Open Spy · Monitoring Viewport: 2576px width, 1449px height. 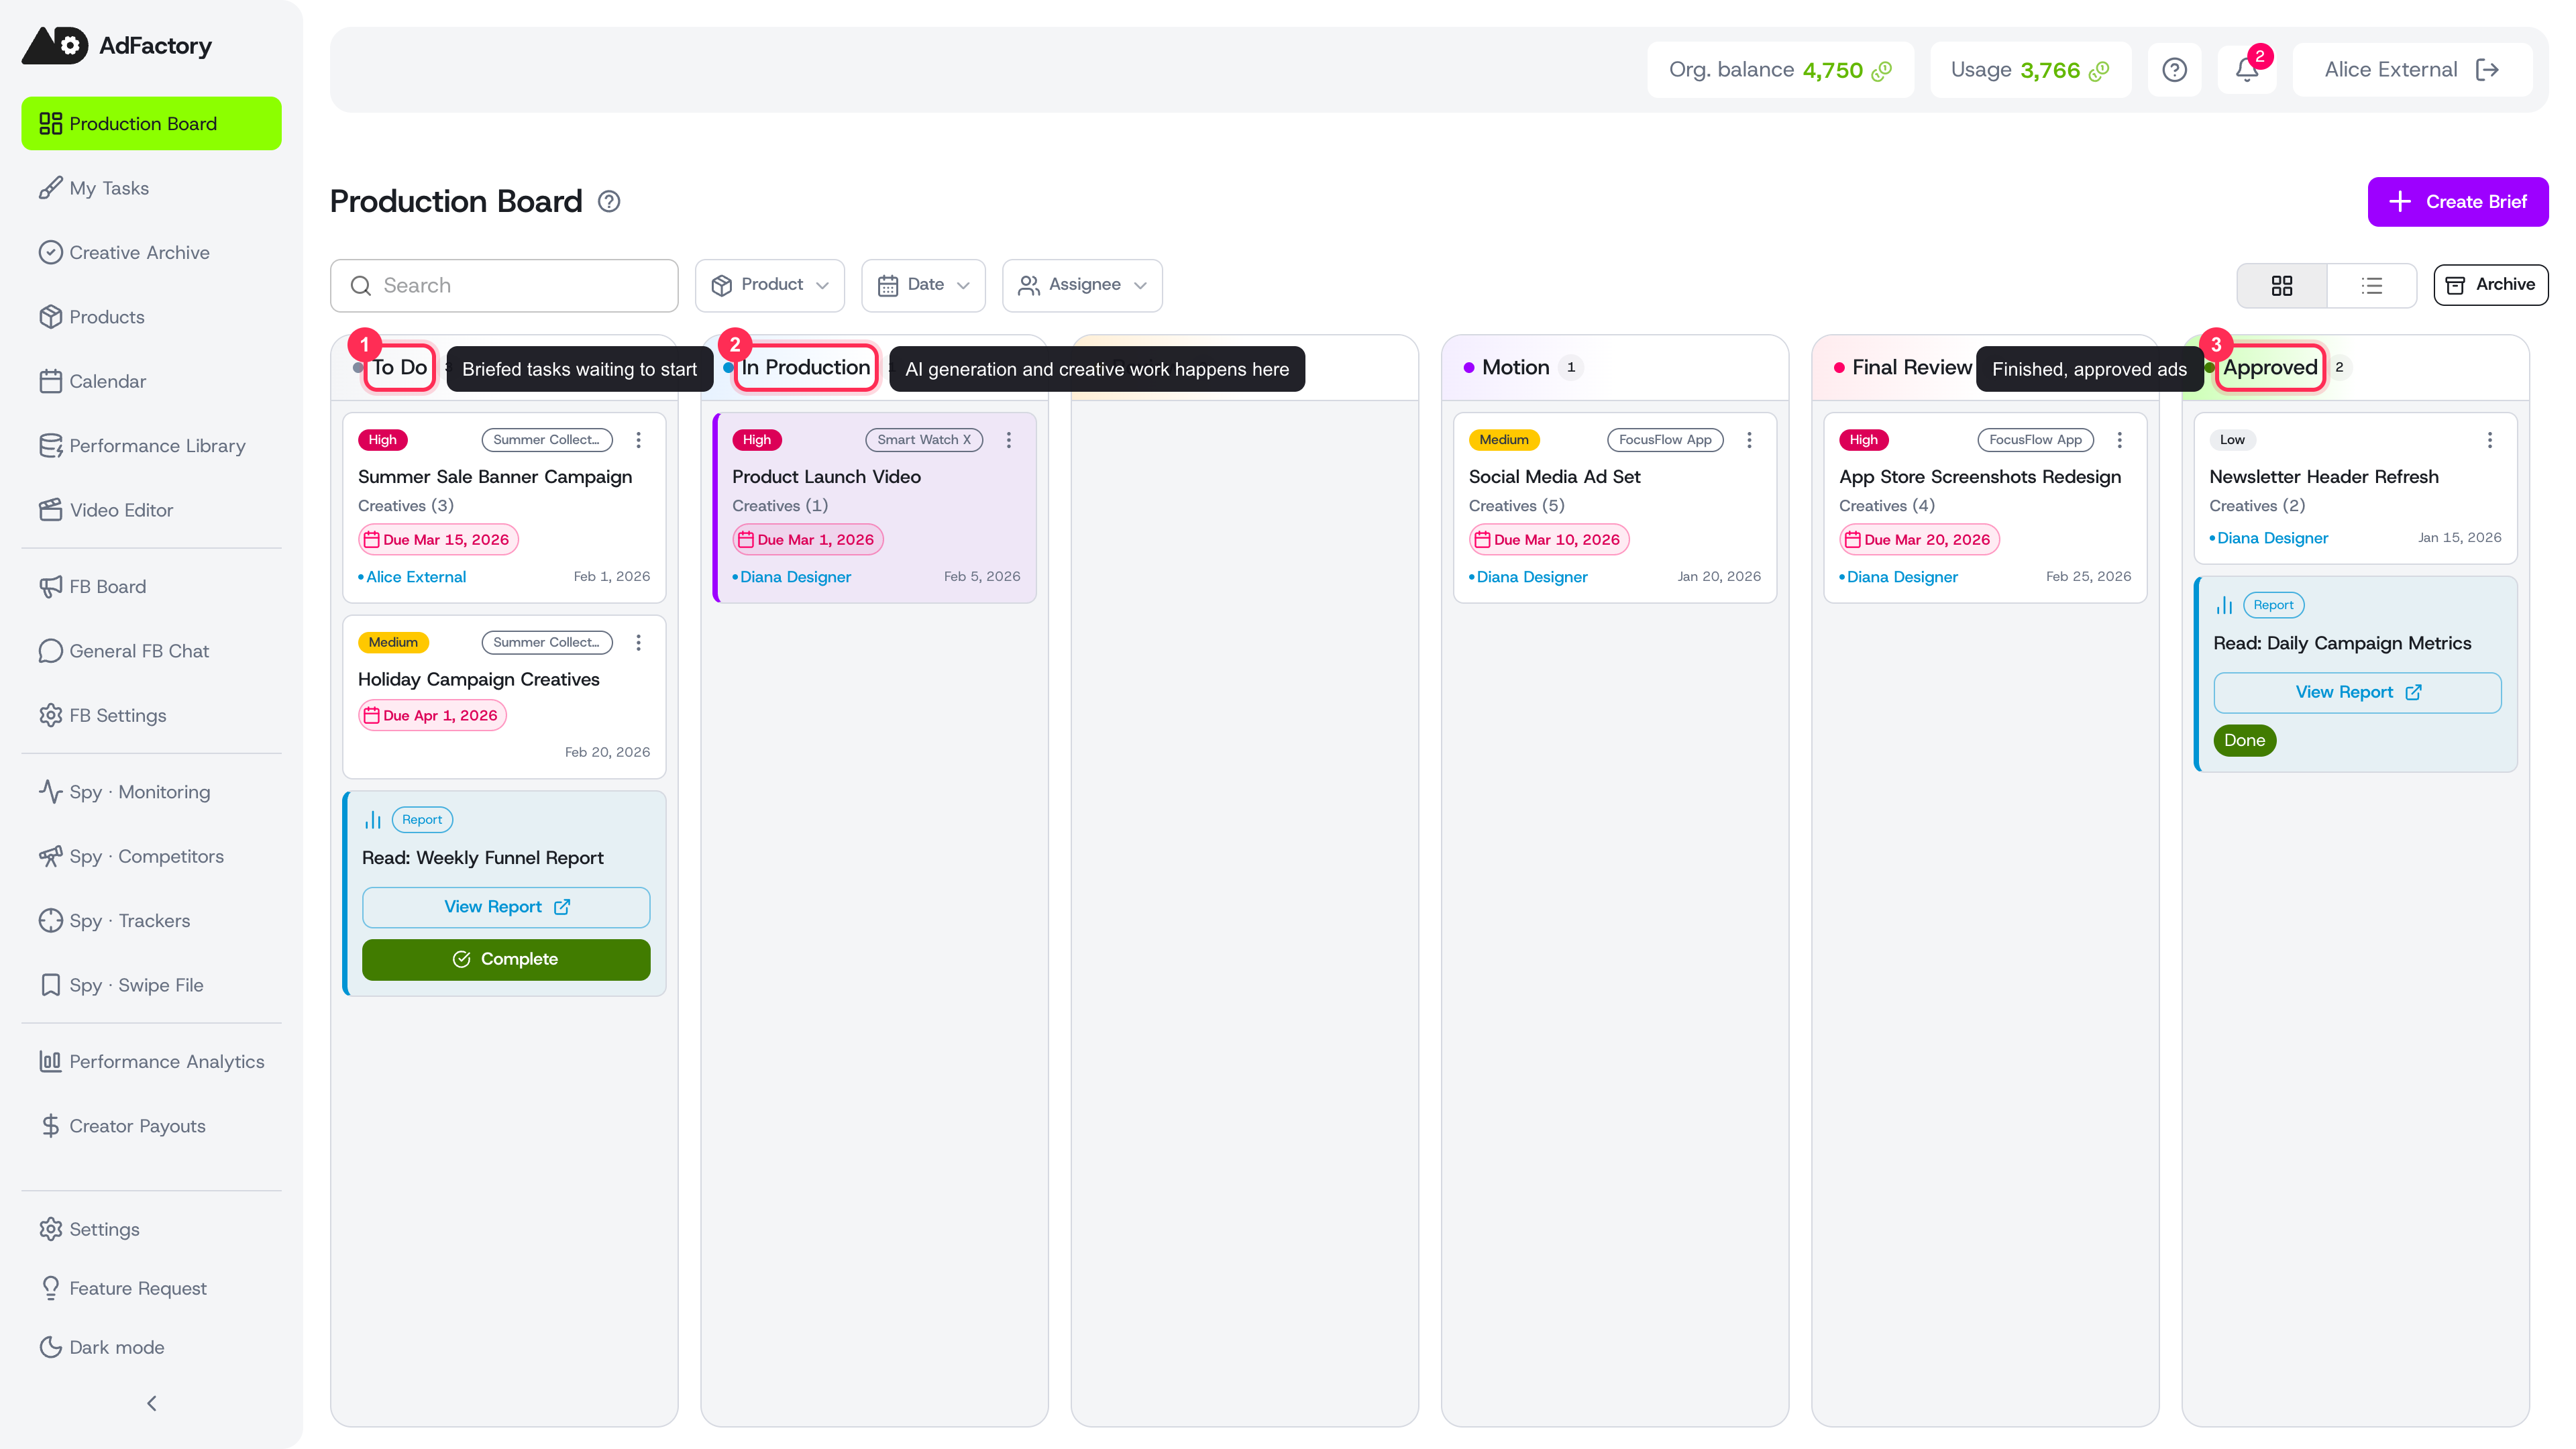pyautogui.click(x=152, y=792)
